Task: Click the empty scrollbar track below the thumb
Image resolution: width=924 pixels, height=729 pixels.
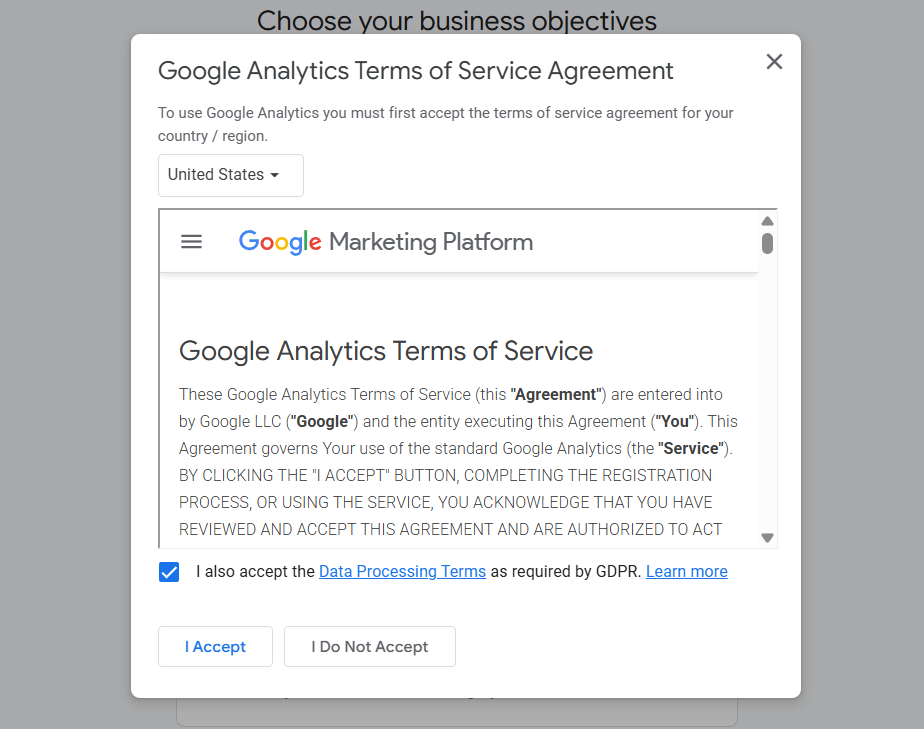Action: (767, 400)
